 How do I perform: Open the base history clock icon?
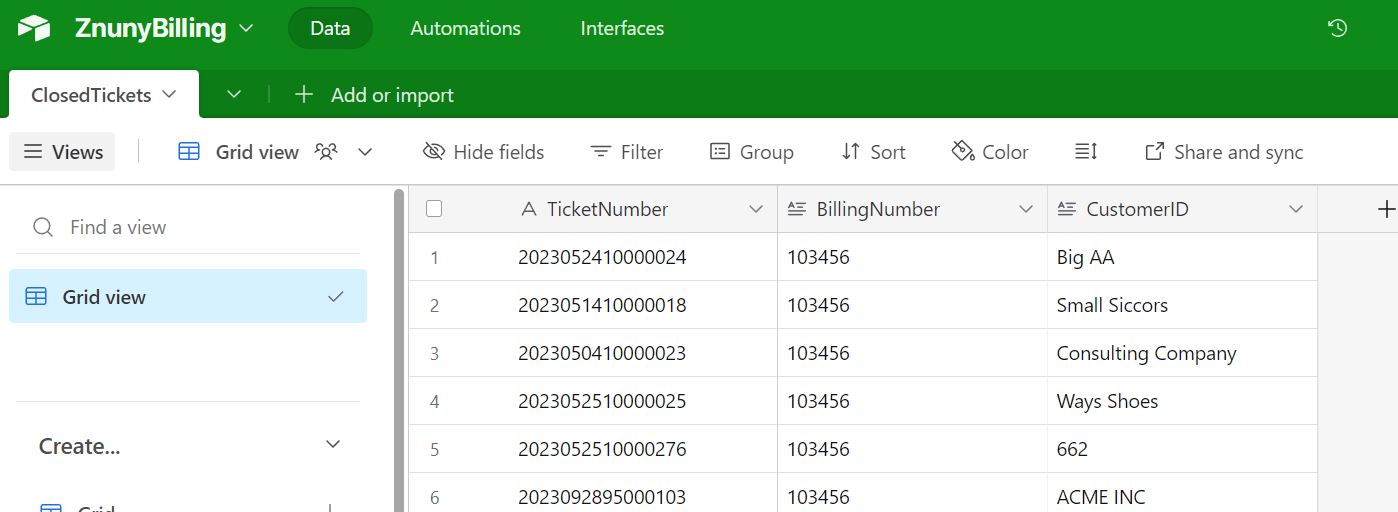(x=1337, y=29)
